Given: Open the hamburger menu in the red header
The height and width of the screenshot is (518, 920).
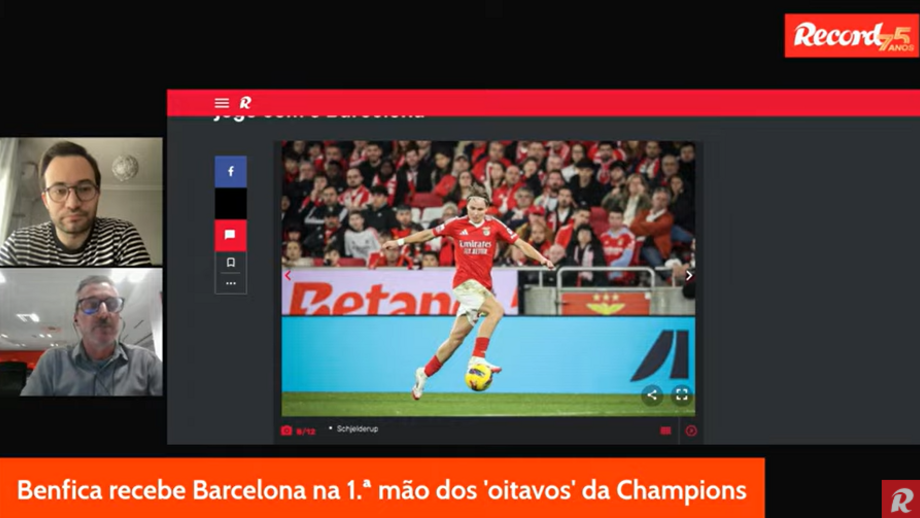Looking at the screenshot, I should tap(221, 103).
